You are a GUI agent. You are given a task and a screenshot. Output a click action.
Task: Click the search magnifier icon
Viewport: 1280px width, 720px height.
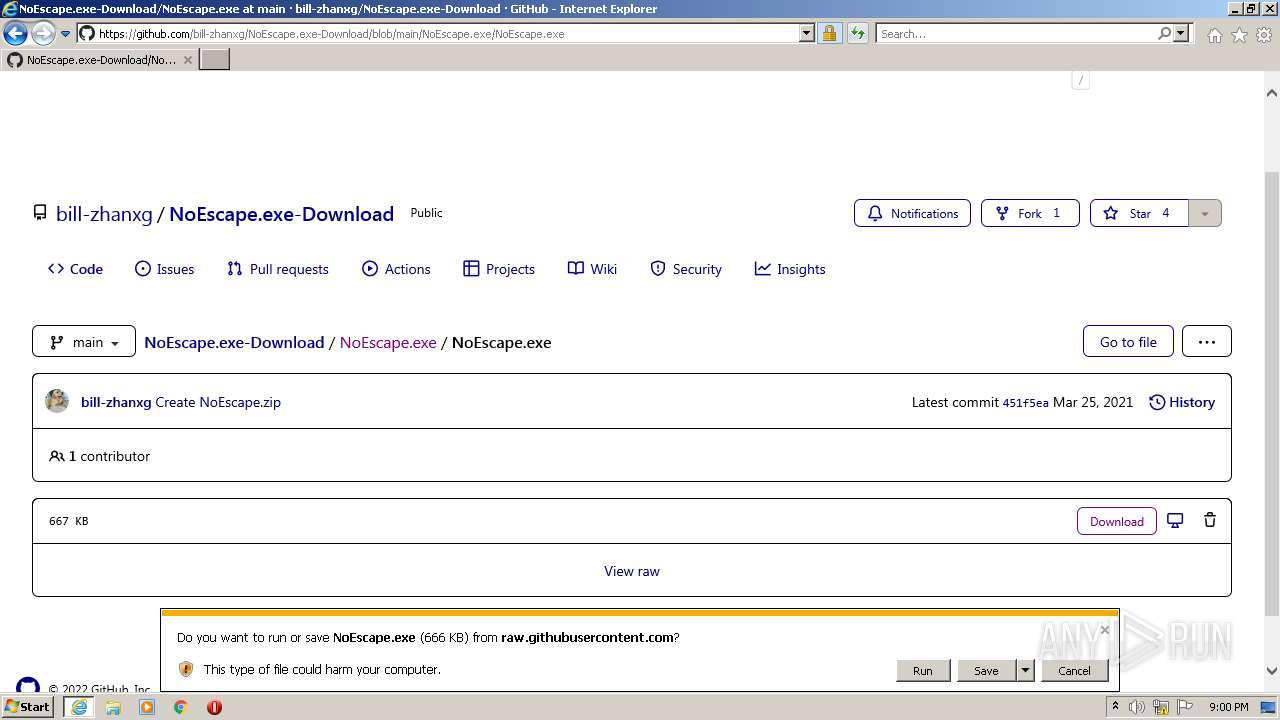[1164, 33]
